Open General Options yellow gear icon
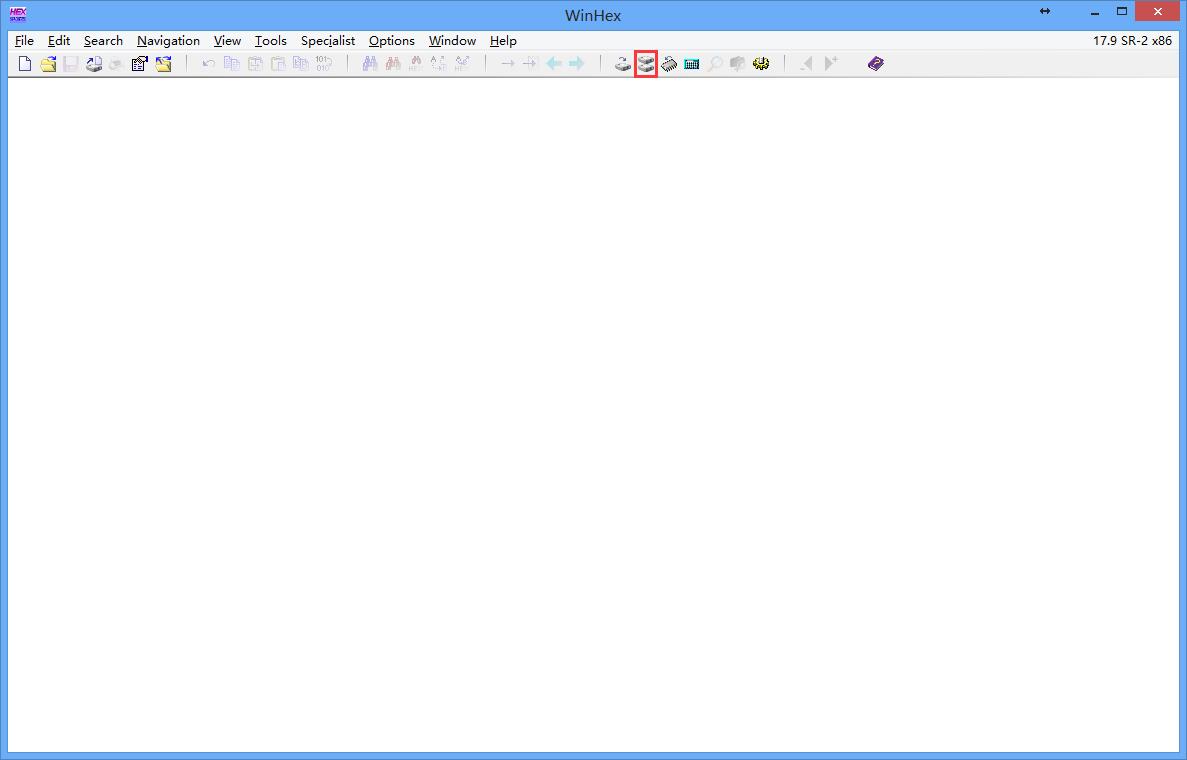The height and width of the screenshot is (760, 1187). click(x=761, y=64)
